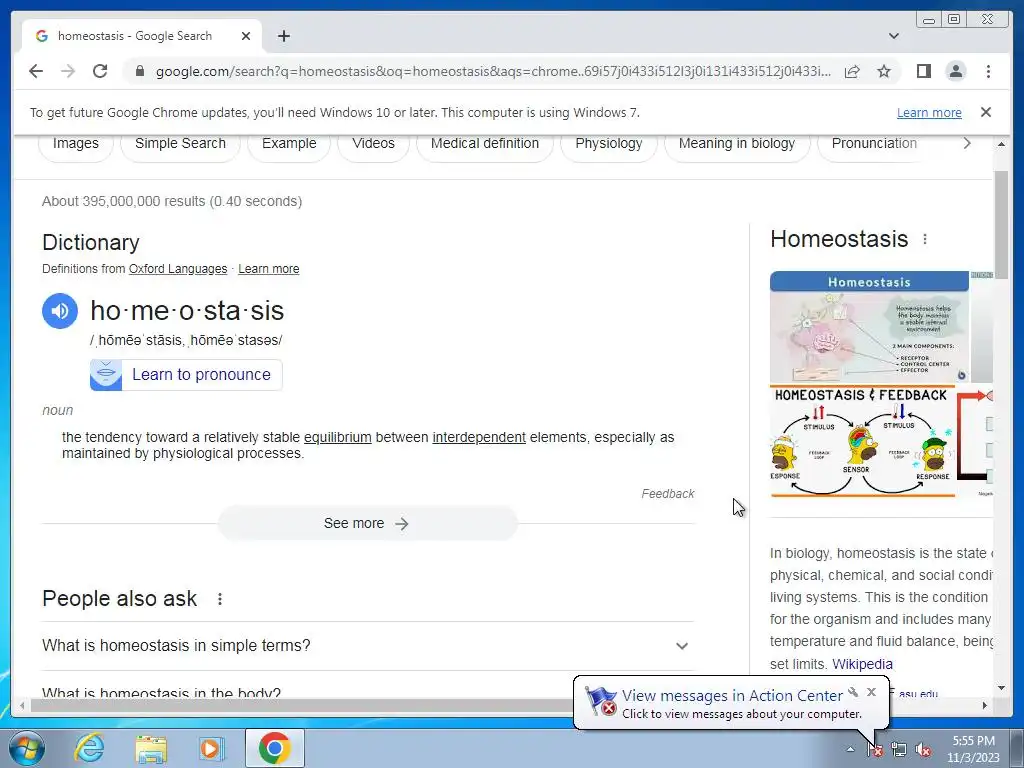Open Learn more link in update notice
The image size is (1024, 768).
[x=929, y=112]
